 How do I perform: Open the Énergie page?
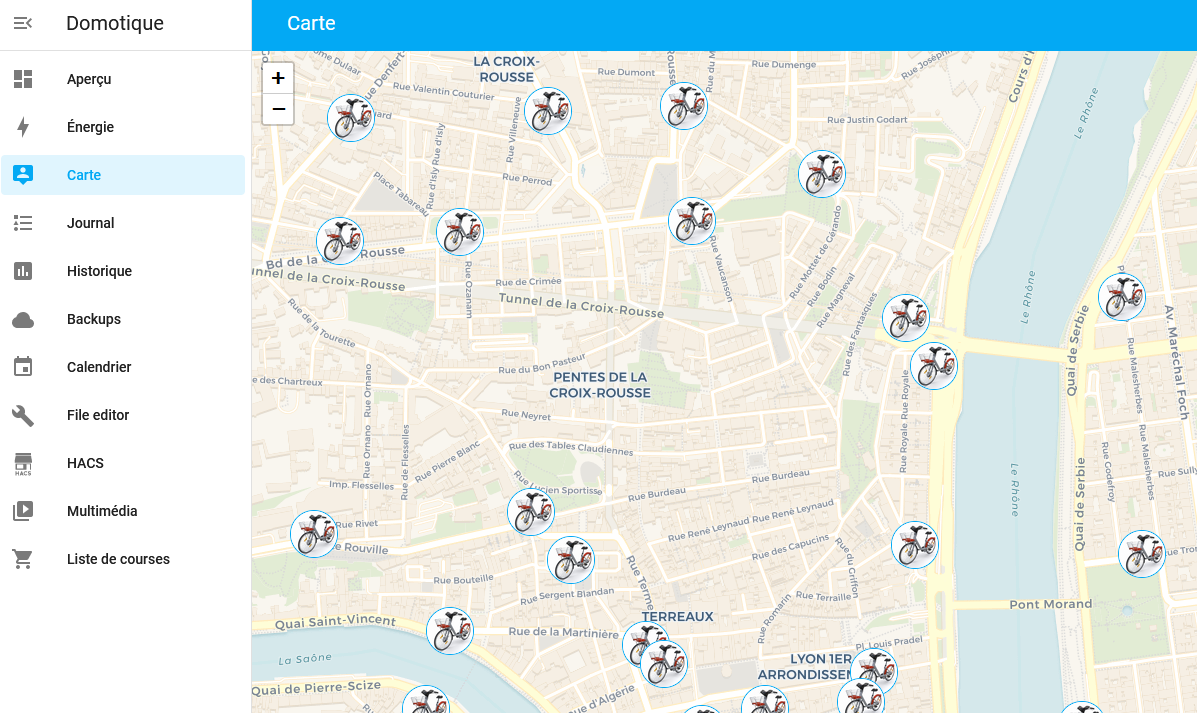pos(123,127)
